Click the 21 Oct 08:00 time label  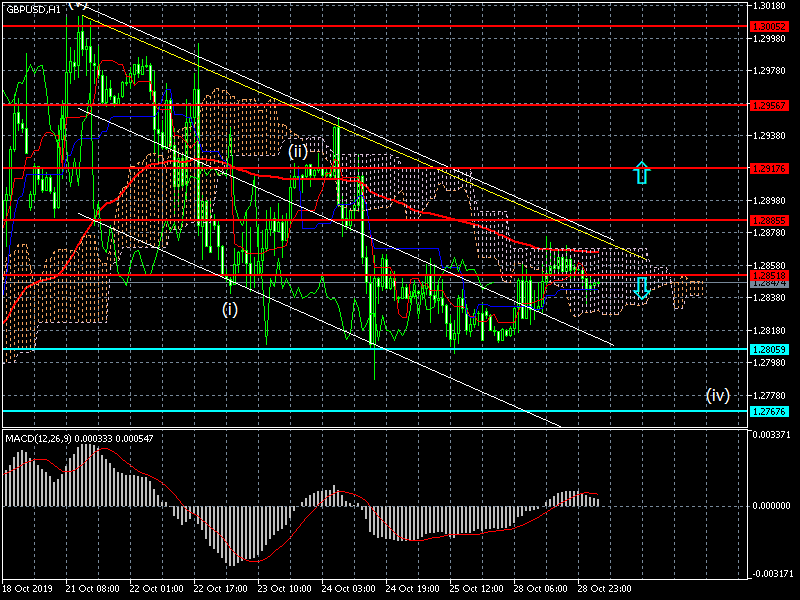click(93, 588)
